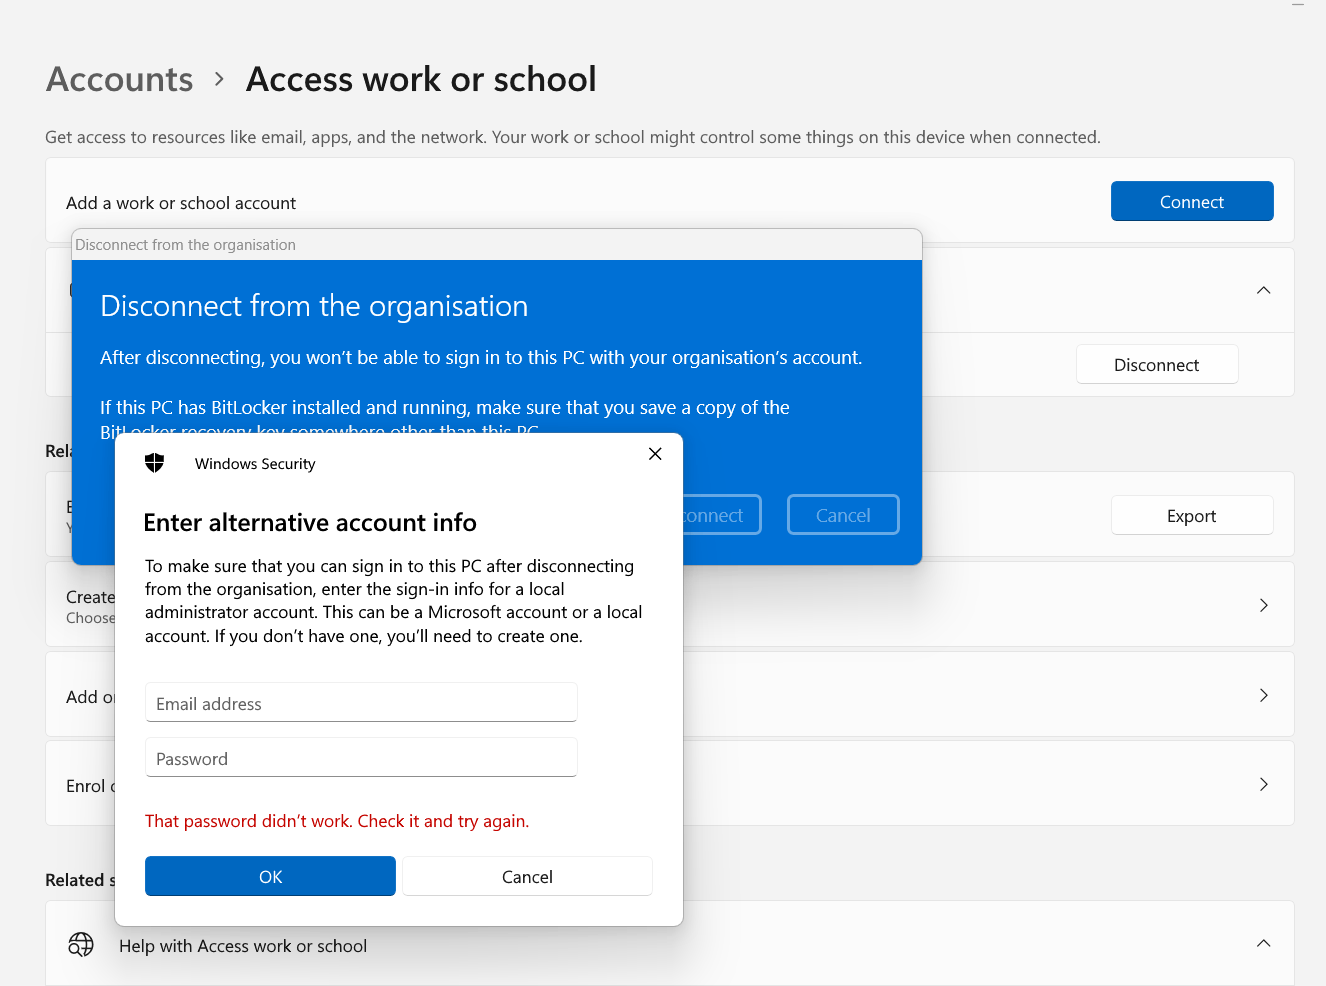Image resolution: width=1326 pixels, height=986 pixels.
Task: Click the 'Add a work or school account' label
Action: 181,203
